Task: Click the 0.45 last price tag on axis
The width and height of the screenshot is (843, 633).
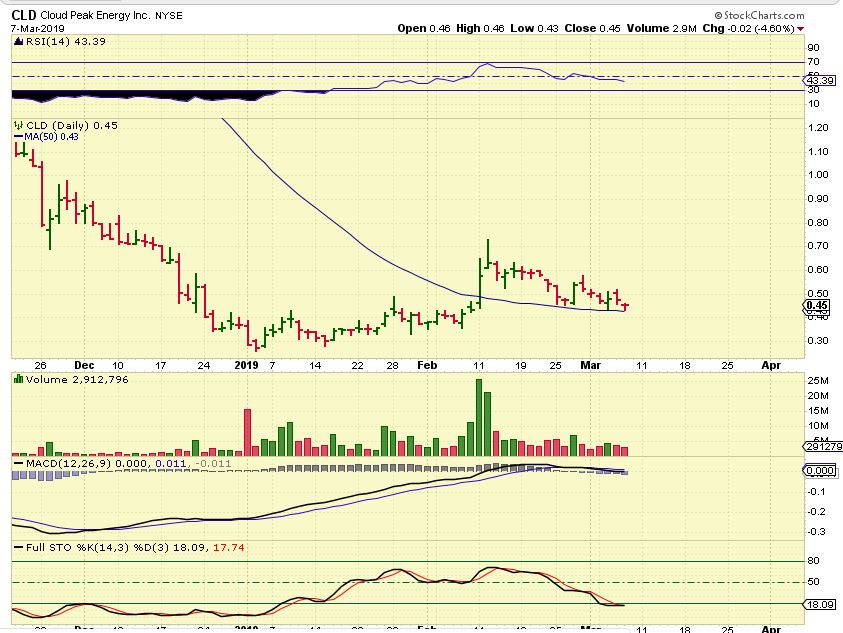Action: point(817,305)
